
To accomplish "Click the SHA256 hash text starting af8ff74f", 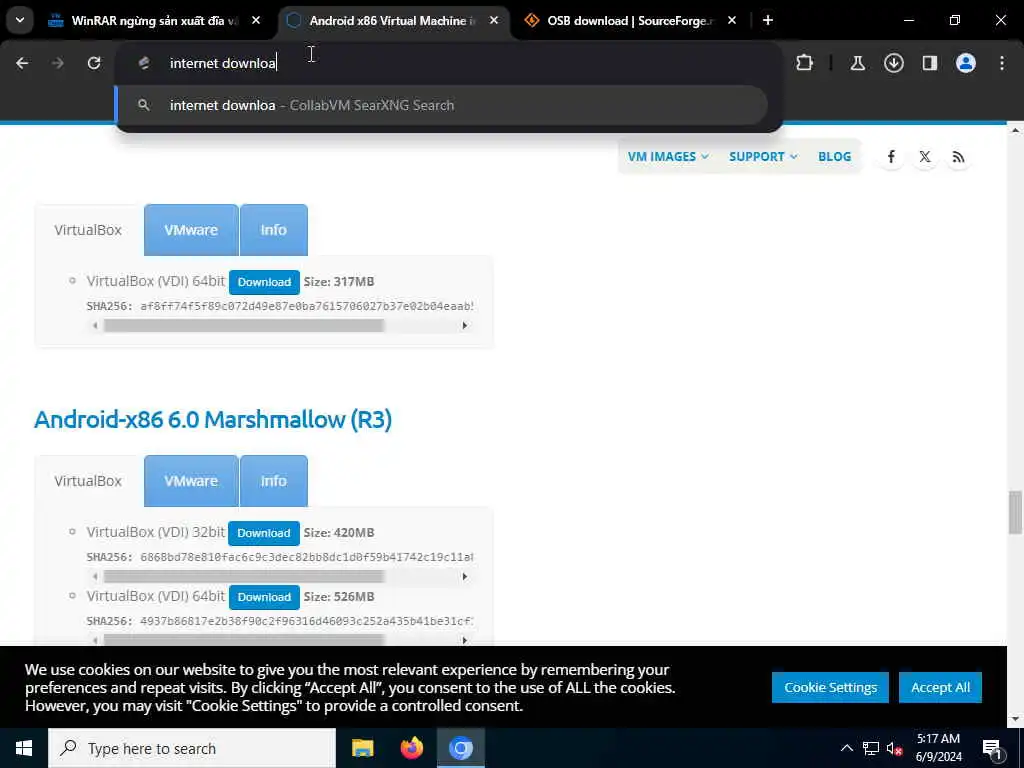I will 307,306.
